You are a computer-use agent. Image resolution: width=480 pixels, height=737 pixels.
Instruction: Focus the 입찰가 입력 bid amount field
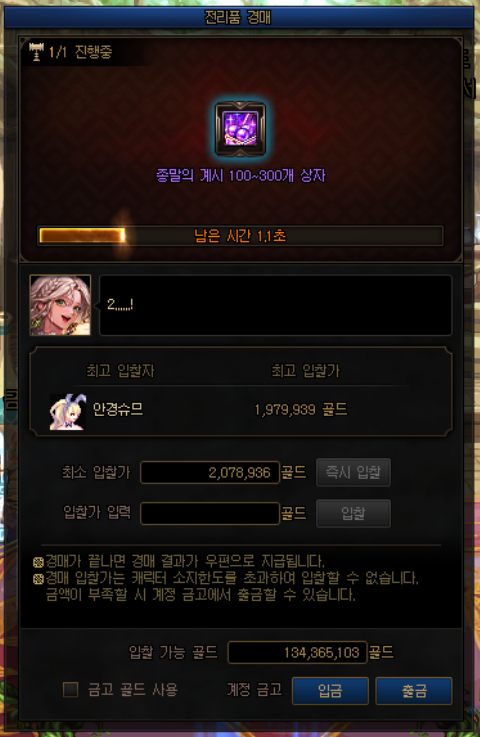210,513
